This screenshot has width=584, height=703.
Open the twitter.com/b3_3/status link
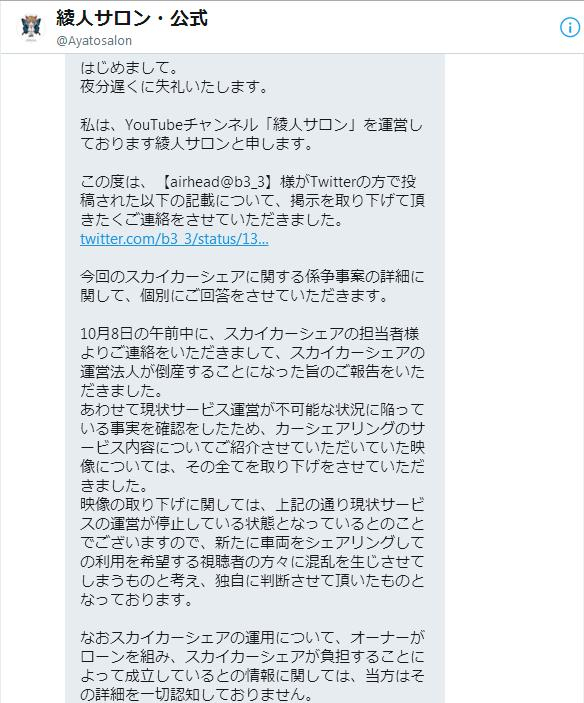coord(174,239)
